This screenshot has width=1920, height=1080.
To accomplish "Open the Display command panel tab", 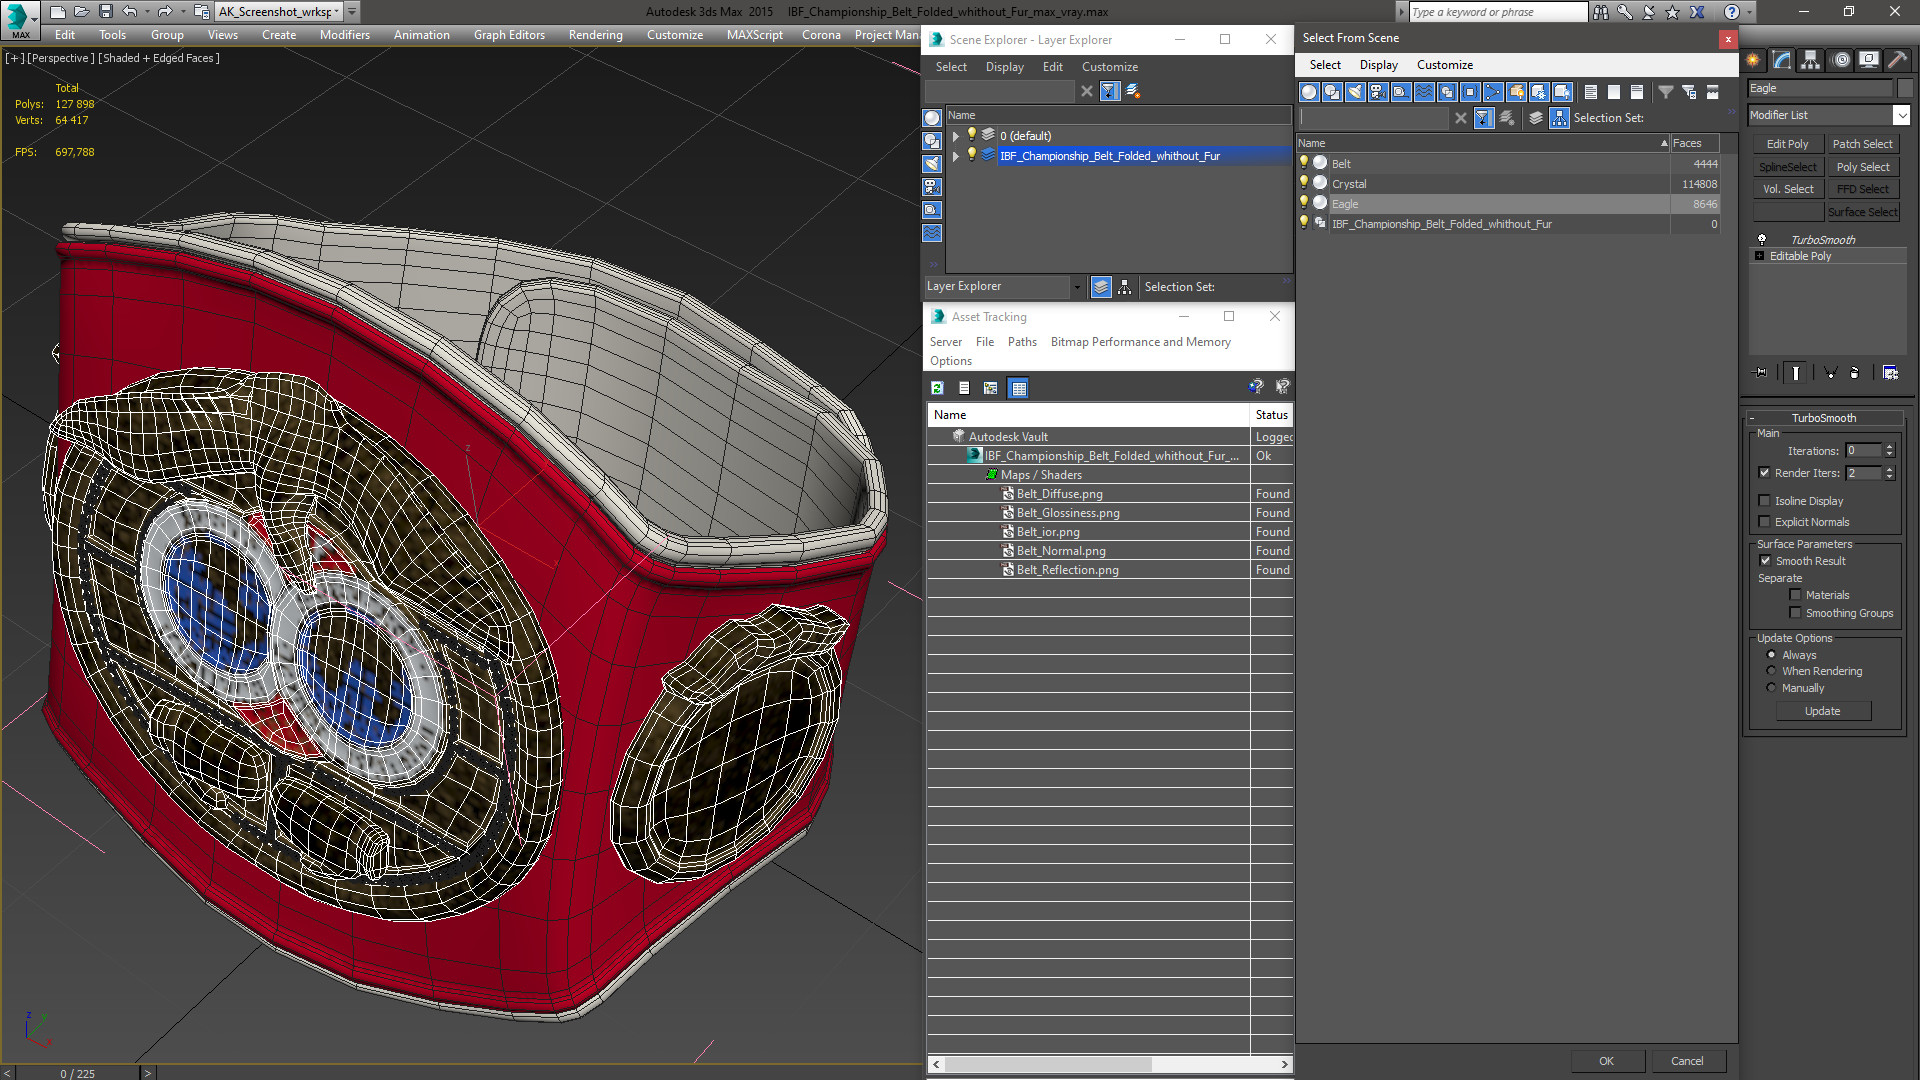I will [1868, 60].
